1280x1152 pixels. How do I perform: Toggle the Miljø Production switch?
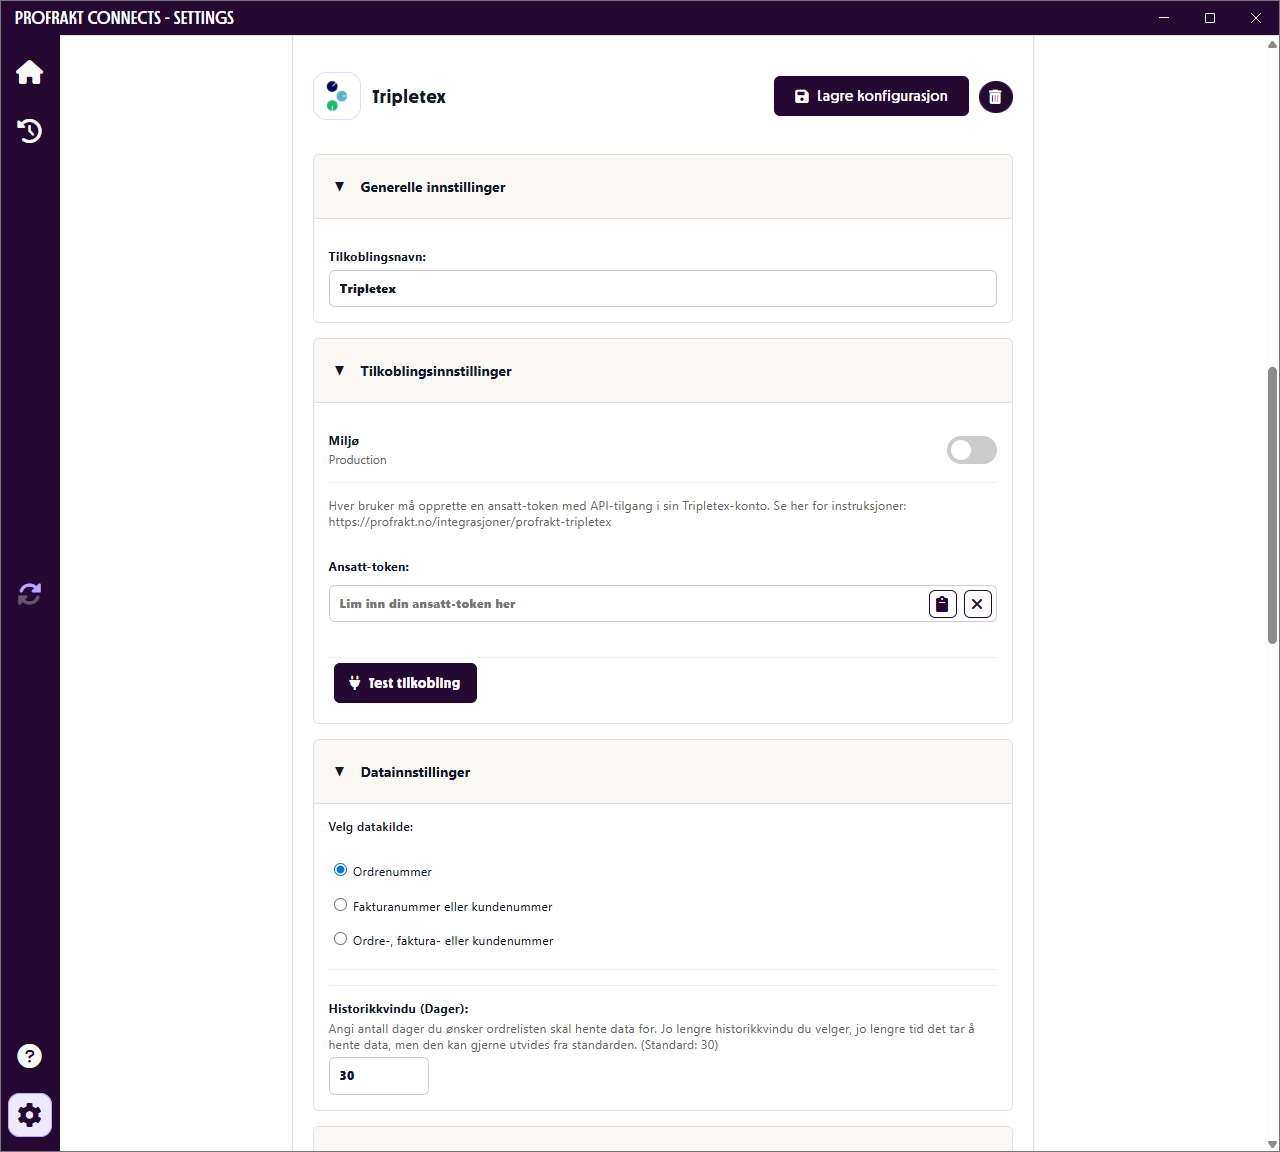click(971, 450)
